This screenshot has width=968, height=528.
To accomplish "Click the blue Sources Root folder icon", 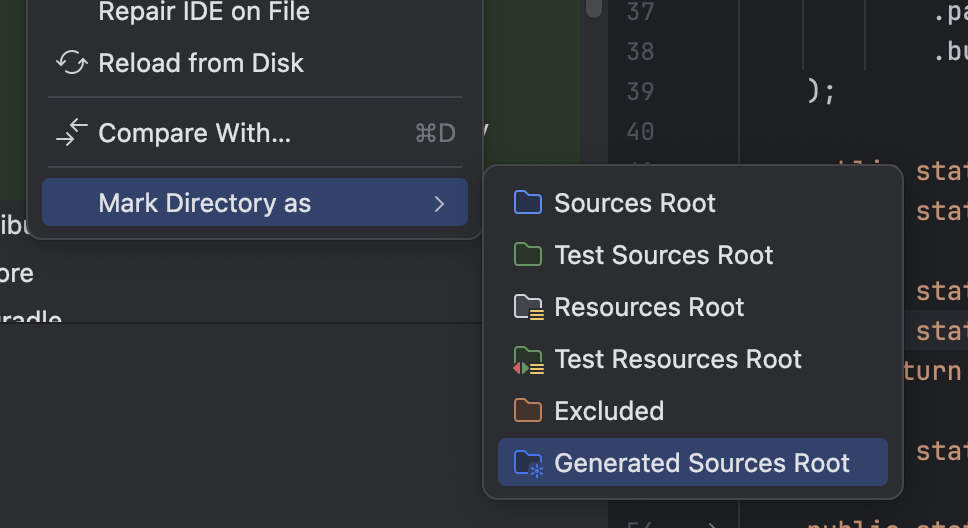I will 528,203.
